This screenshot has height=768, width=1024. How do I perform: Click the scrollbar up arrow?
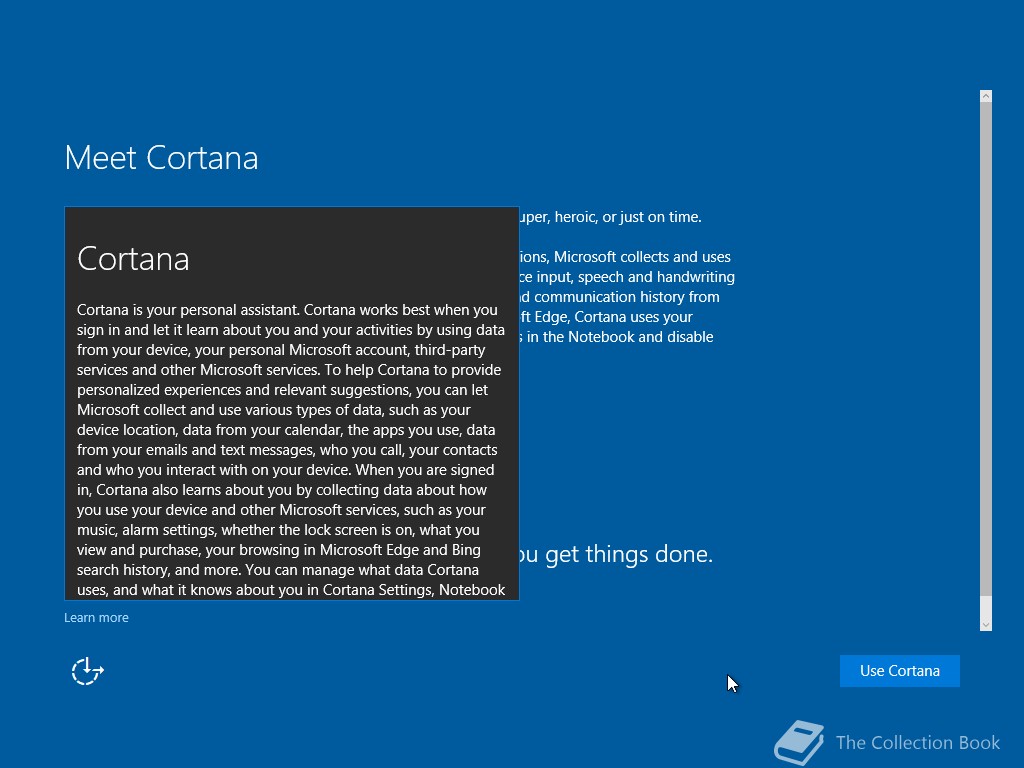pos(986,96)
